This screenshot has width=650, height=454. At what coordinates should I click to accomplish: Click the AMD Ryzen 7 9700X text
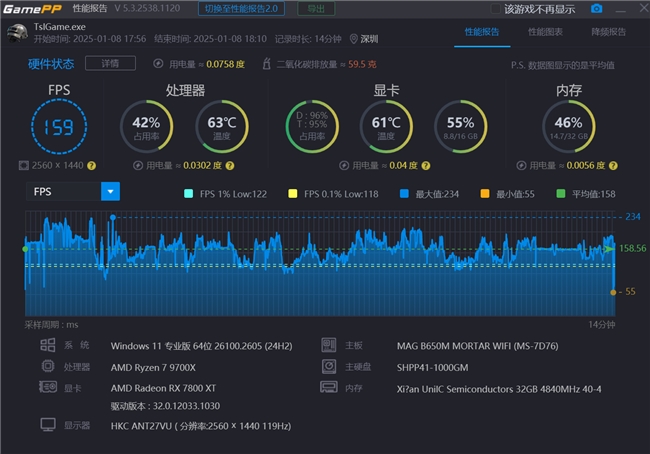[153, 367]
